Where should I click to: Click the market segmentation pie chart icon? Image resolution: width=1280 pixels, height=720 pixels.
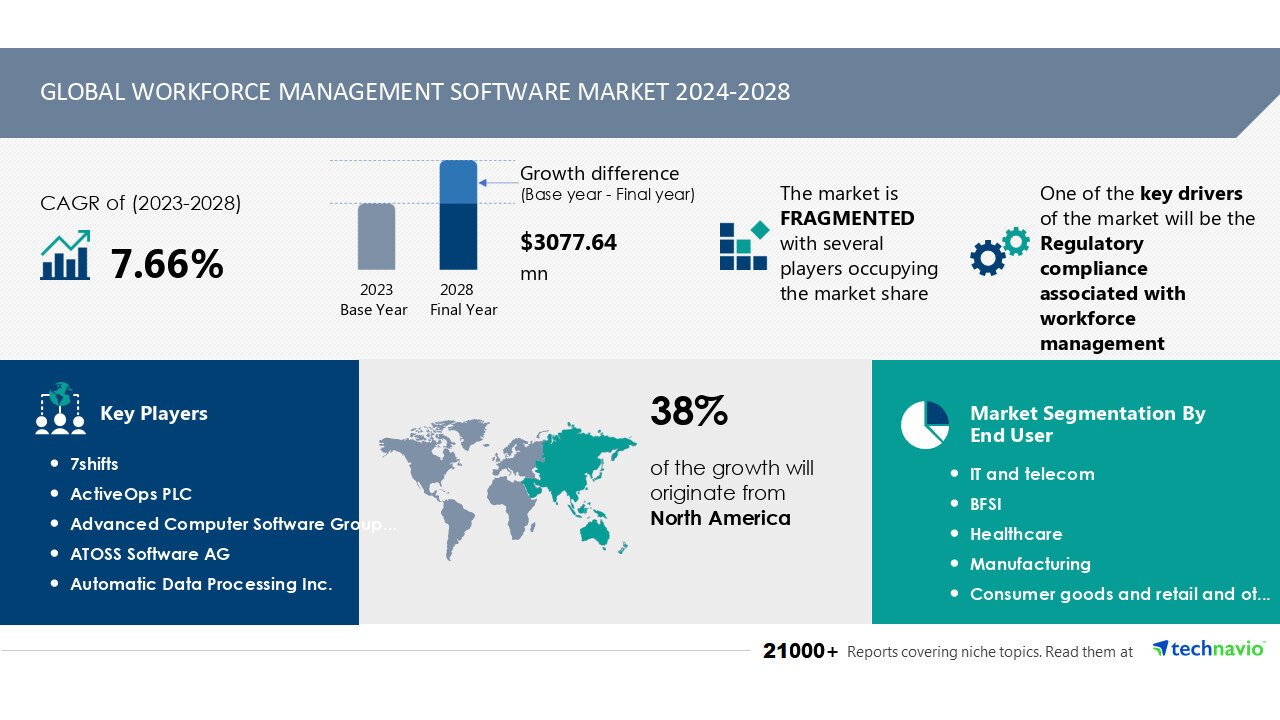pyautogui.click(x=924, y=425)
